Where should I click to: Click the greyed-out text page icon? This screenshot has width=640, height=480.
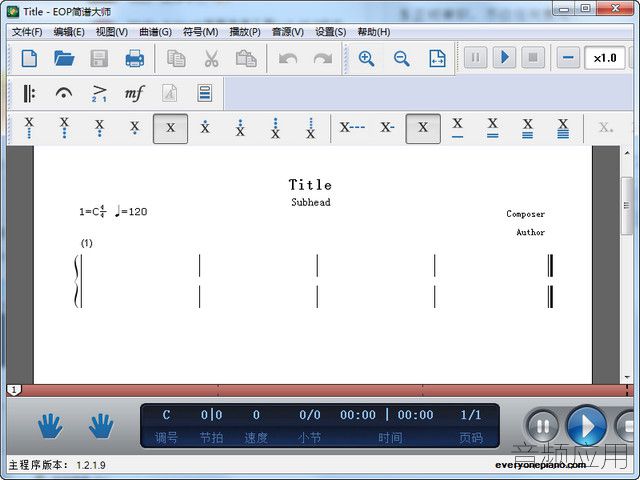coord(169,93)
